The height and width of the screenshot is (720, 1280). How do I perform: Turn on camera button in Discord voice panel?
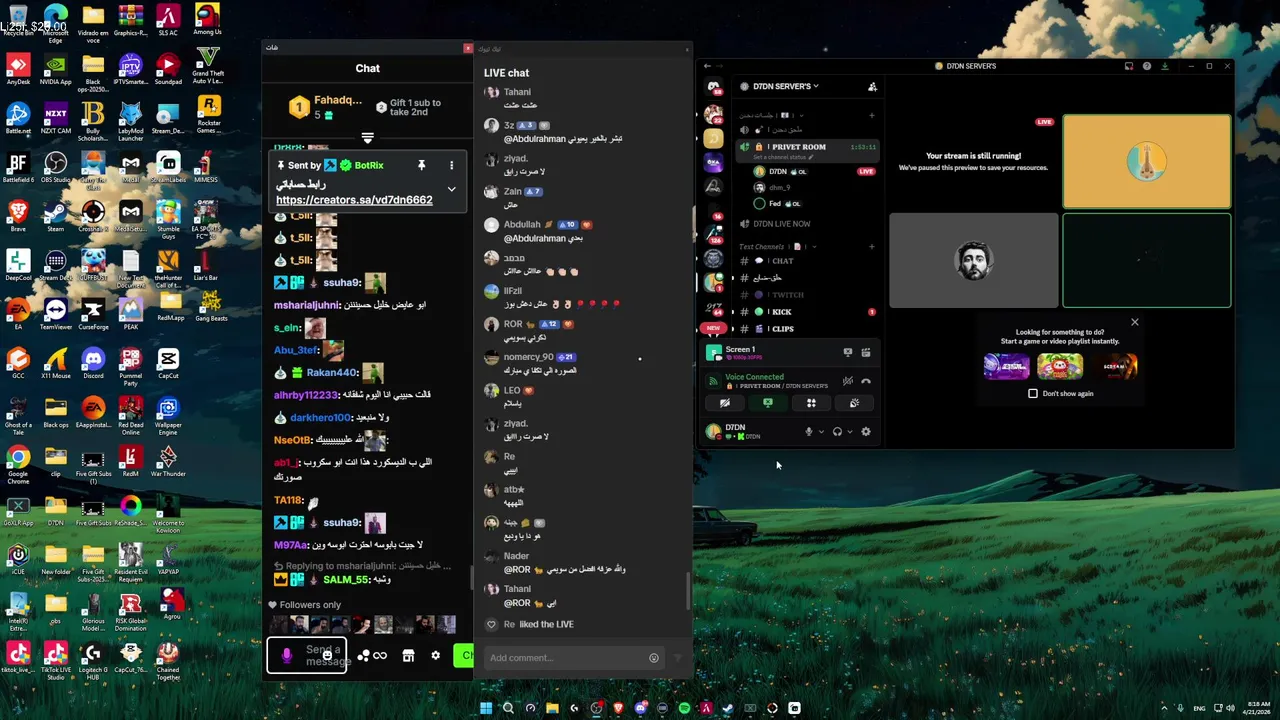coord(725,403)
